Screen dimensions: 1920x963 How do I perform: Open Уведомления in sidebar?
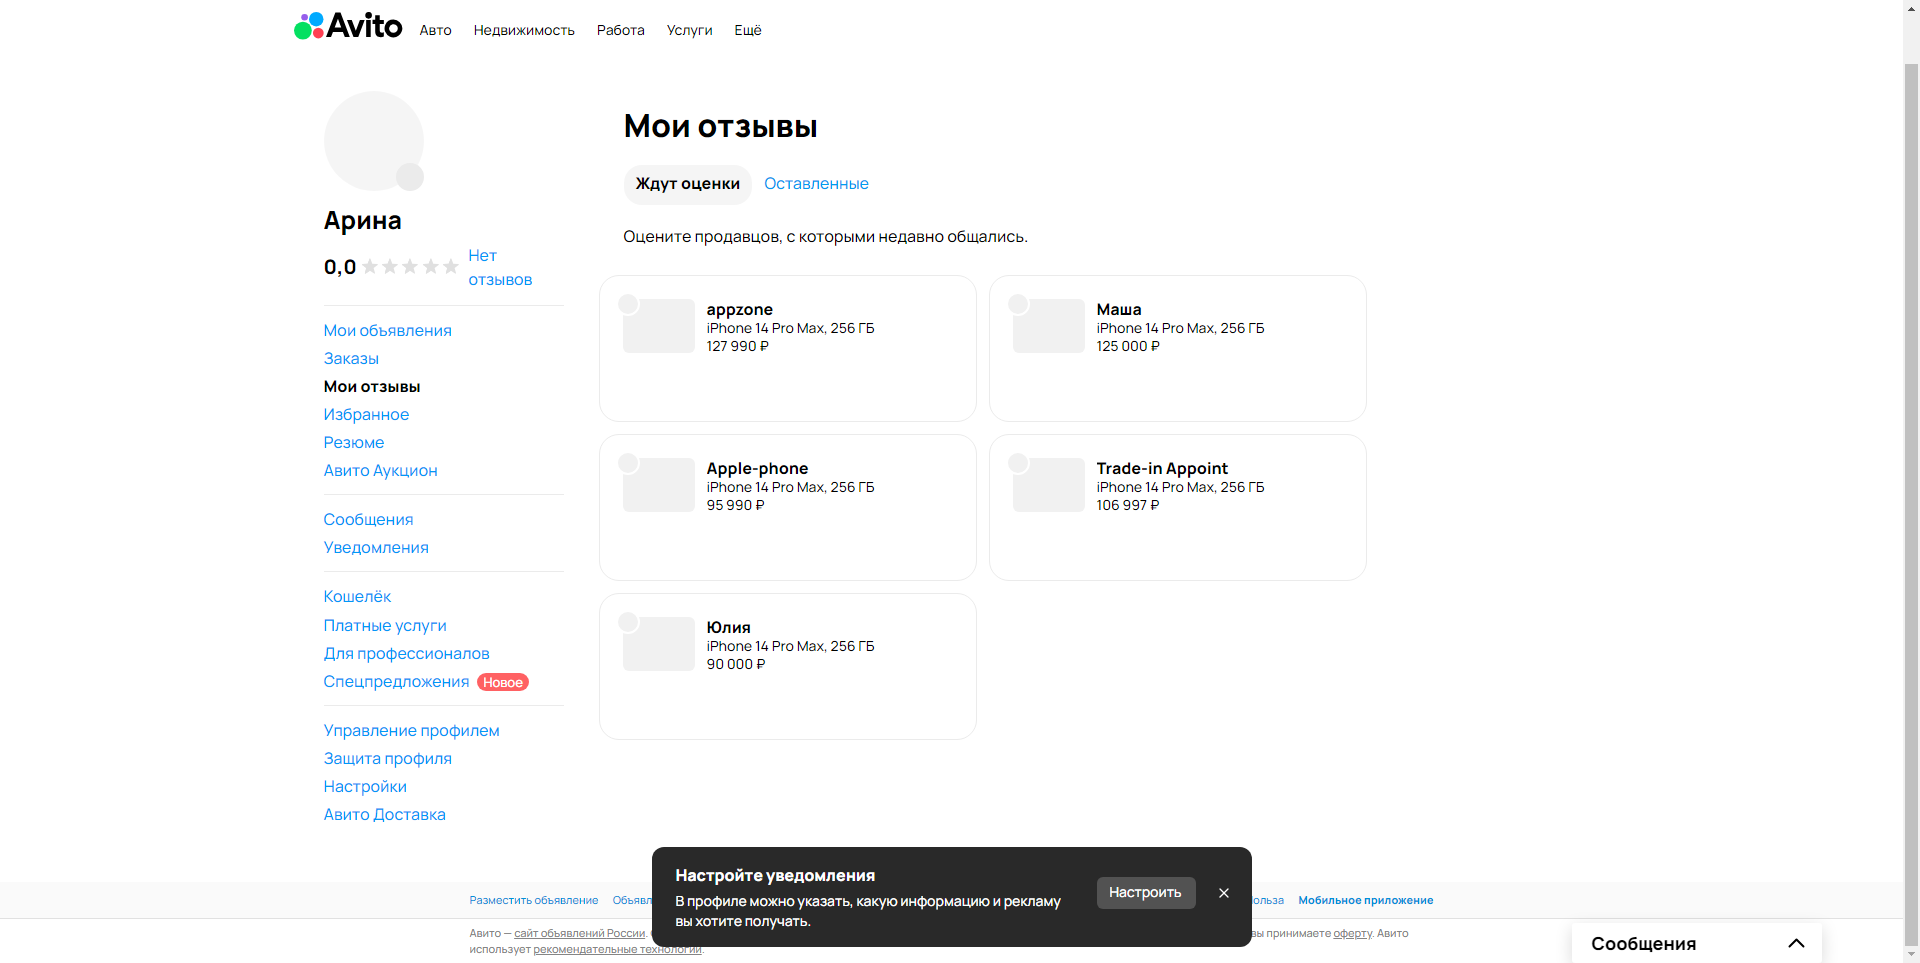click(x=376, y=548)
